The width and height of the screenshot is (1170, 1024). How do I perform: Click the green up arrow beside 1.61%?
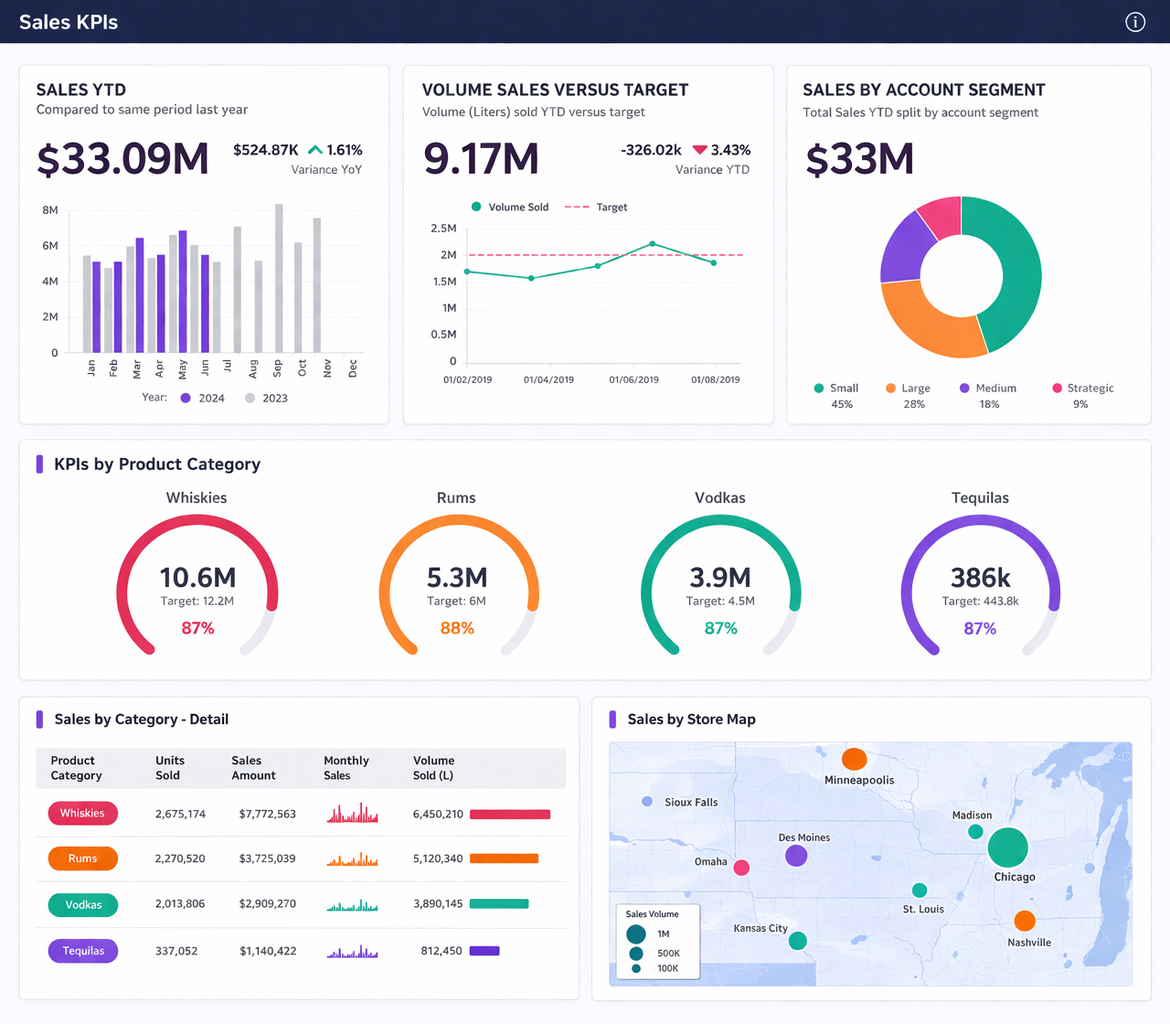coord(315,150)
